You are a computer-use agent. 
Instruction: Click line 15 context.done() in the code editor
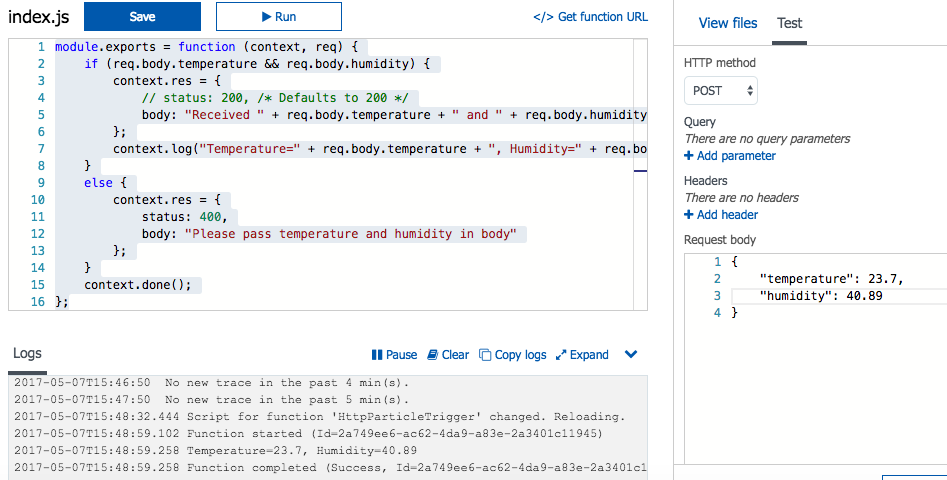[x=137, y=285]
